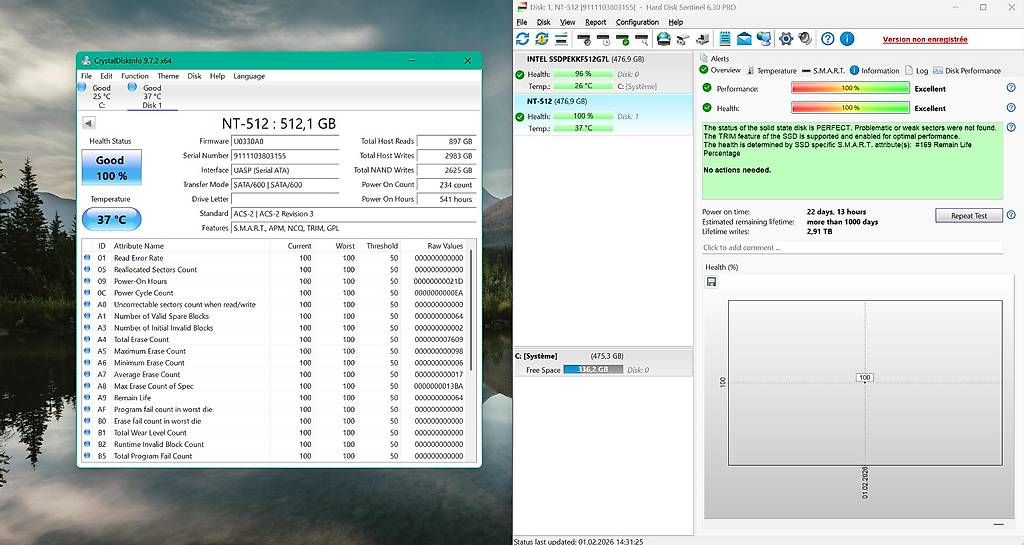Open Theme menu in CrystalDiskInfo
Viewport: 1024px width, 545px height.
168,76
